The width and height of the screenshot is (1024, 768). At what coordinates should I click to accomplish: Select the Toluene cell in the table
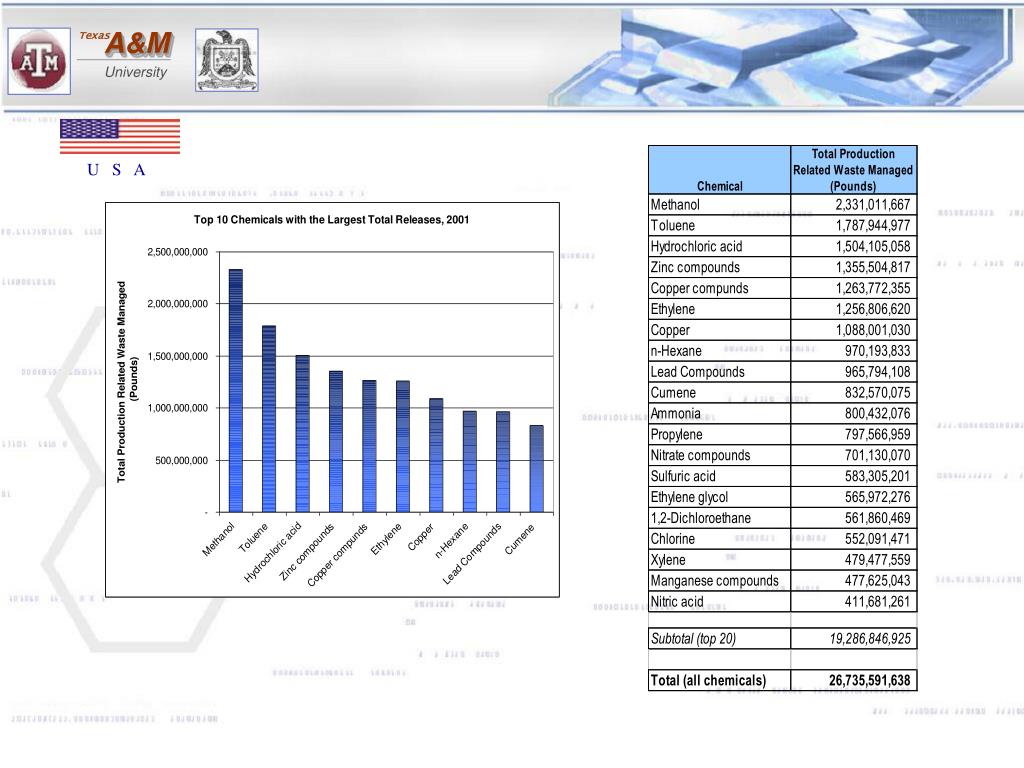[720, 226]
